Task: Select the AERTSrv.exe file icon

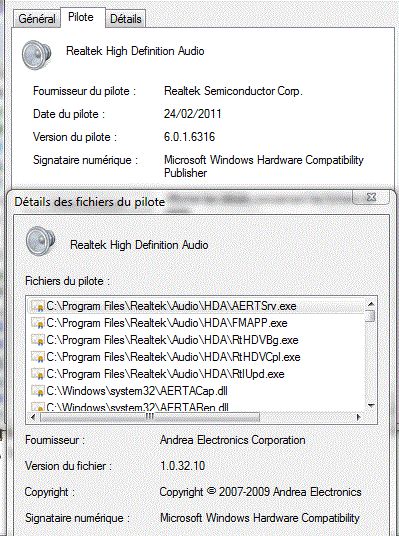Action: [x=38, y=306]
